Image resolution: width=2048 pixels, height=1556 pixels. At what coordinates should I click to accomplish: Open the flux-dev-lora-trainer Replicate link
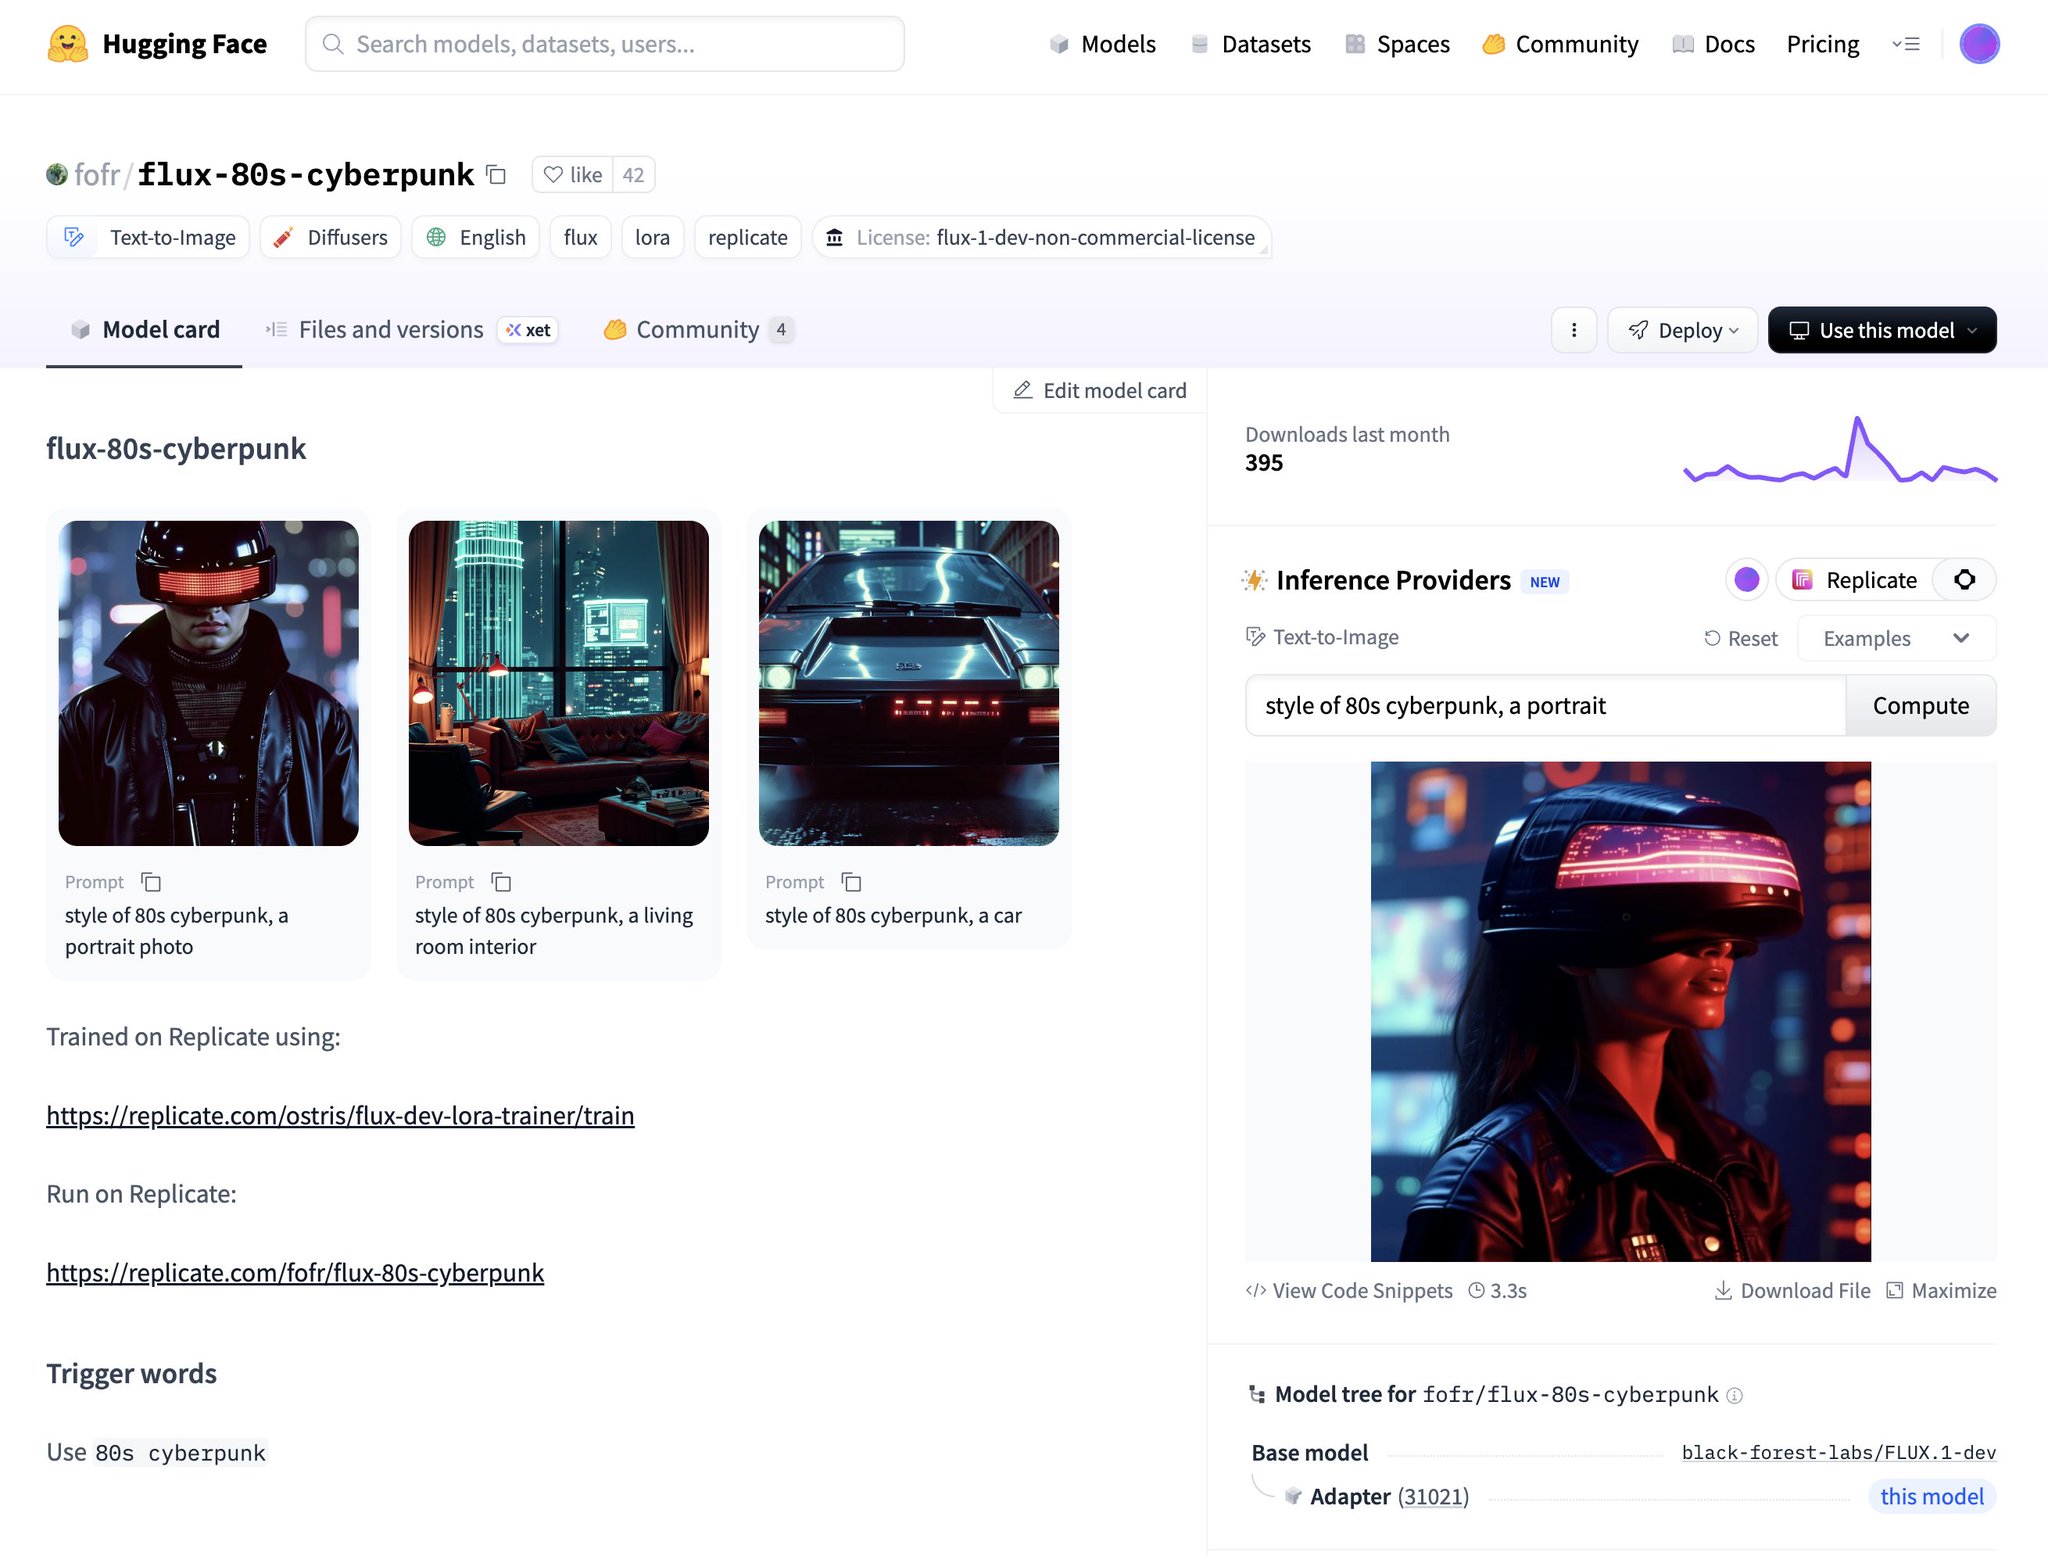340,1115
